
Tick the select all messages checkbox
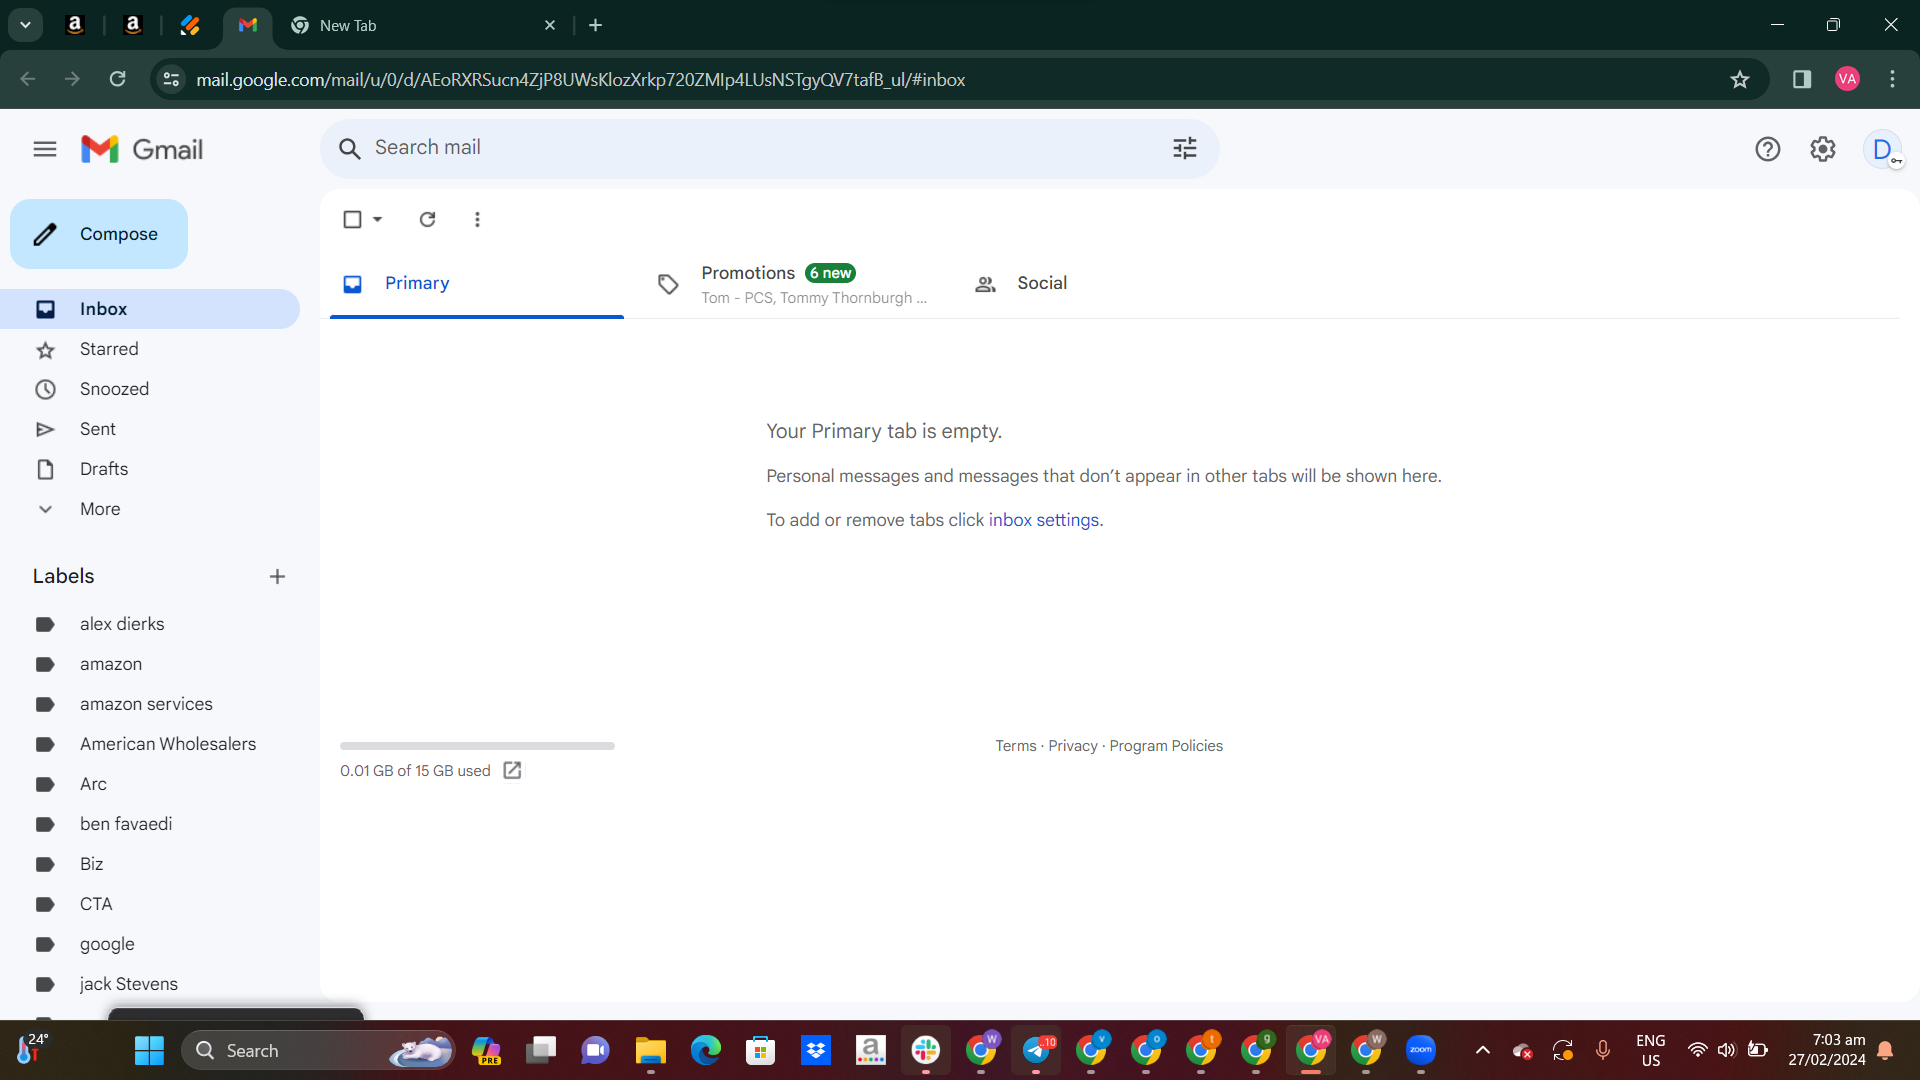[x=352, y=219]
